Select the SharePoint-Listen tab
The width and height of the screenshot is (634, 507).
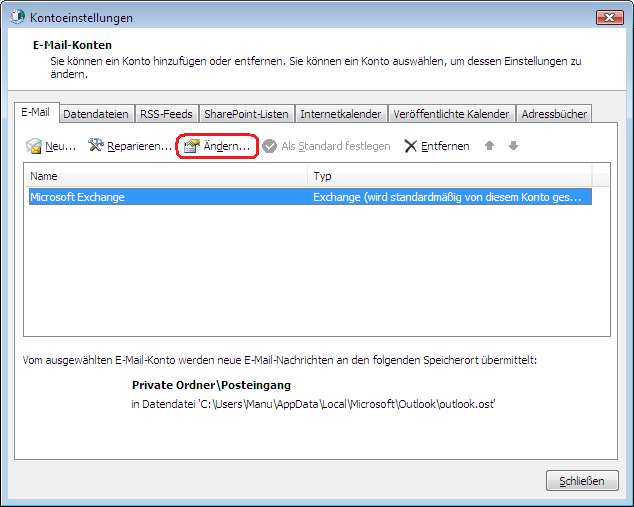tap(246, 114)
